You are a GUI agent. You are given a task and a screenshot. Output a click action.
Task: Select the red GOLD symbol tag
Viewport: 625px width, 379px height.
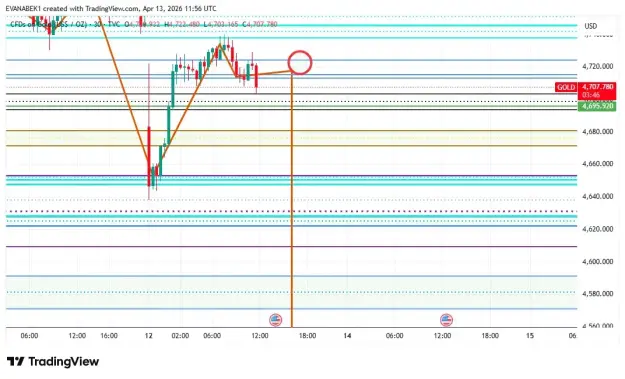click(x=566, y=87)
